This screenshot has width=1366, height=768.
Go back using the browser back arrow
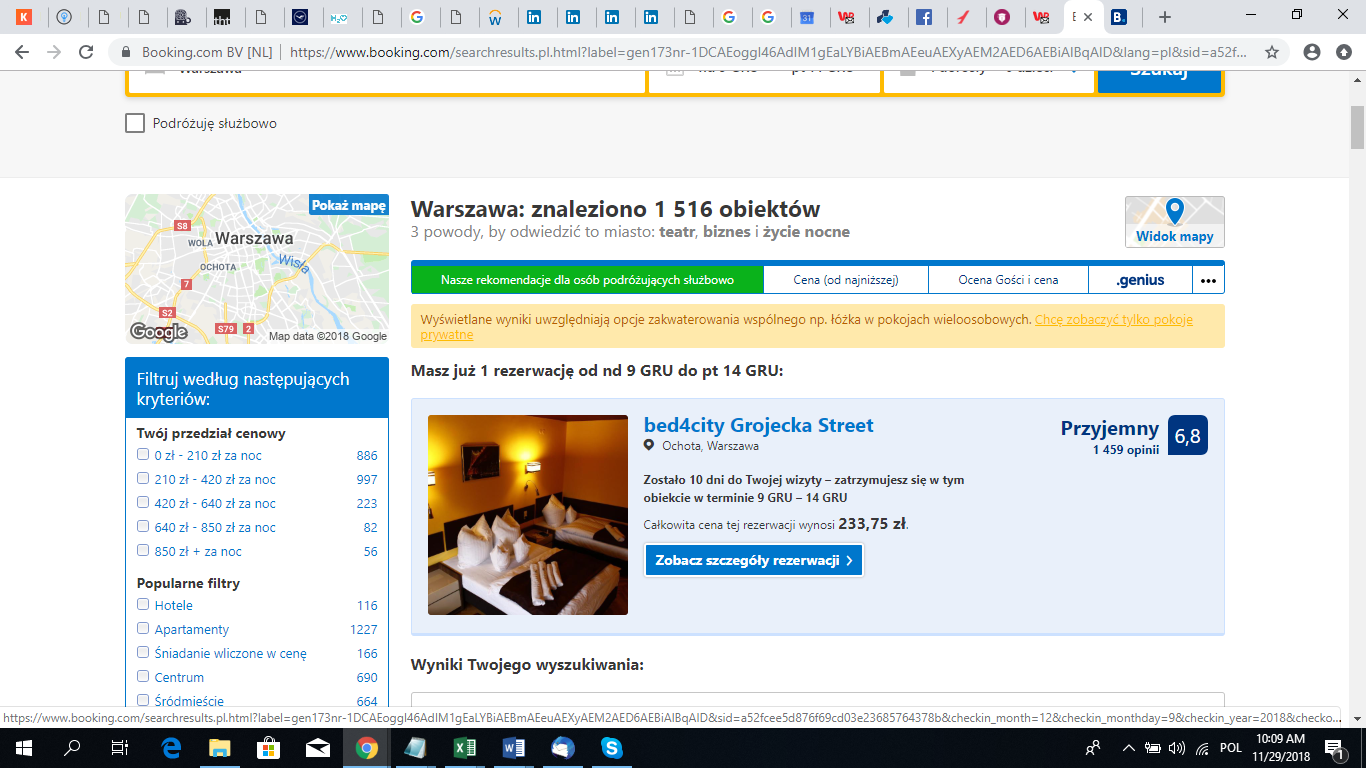point(22,52)
